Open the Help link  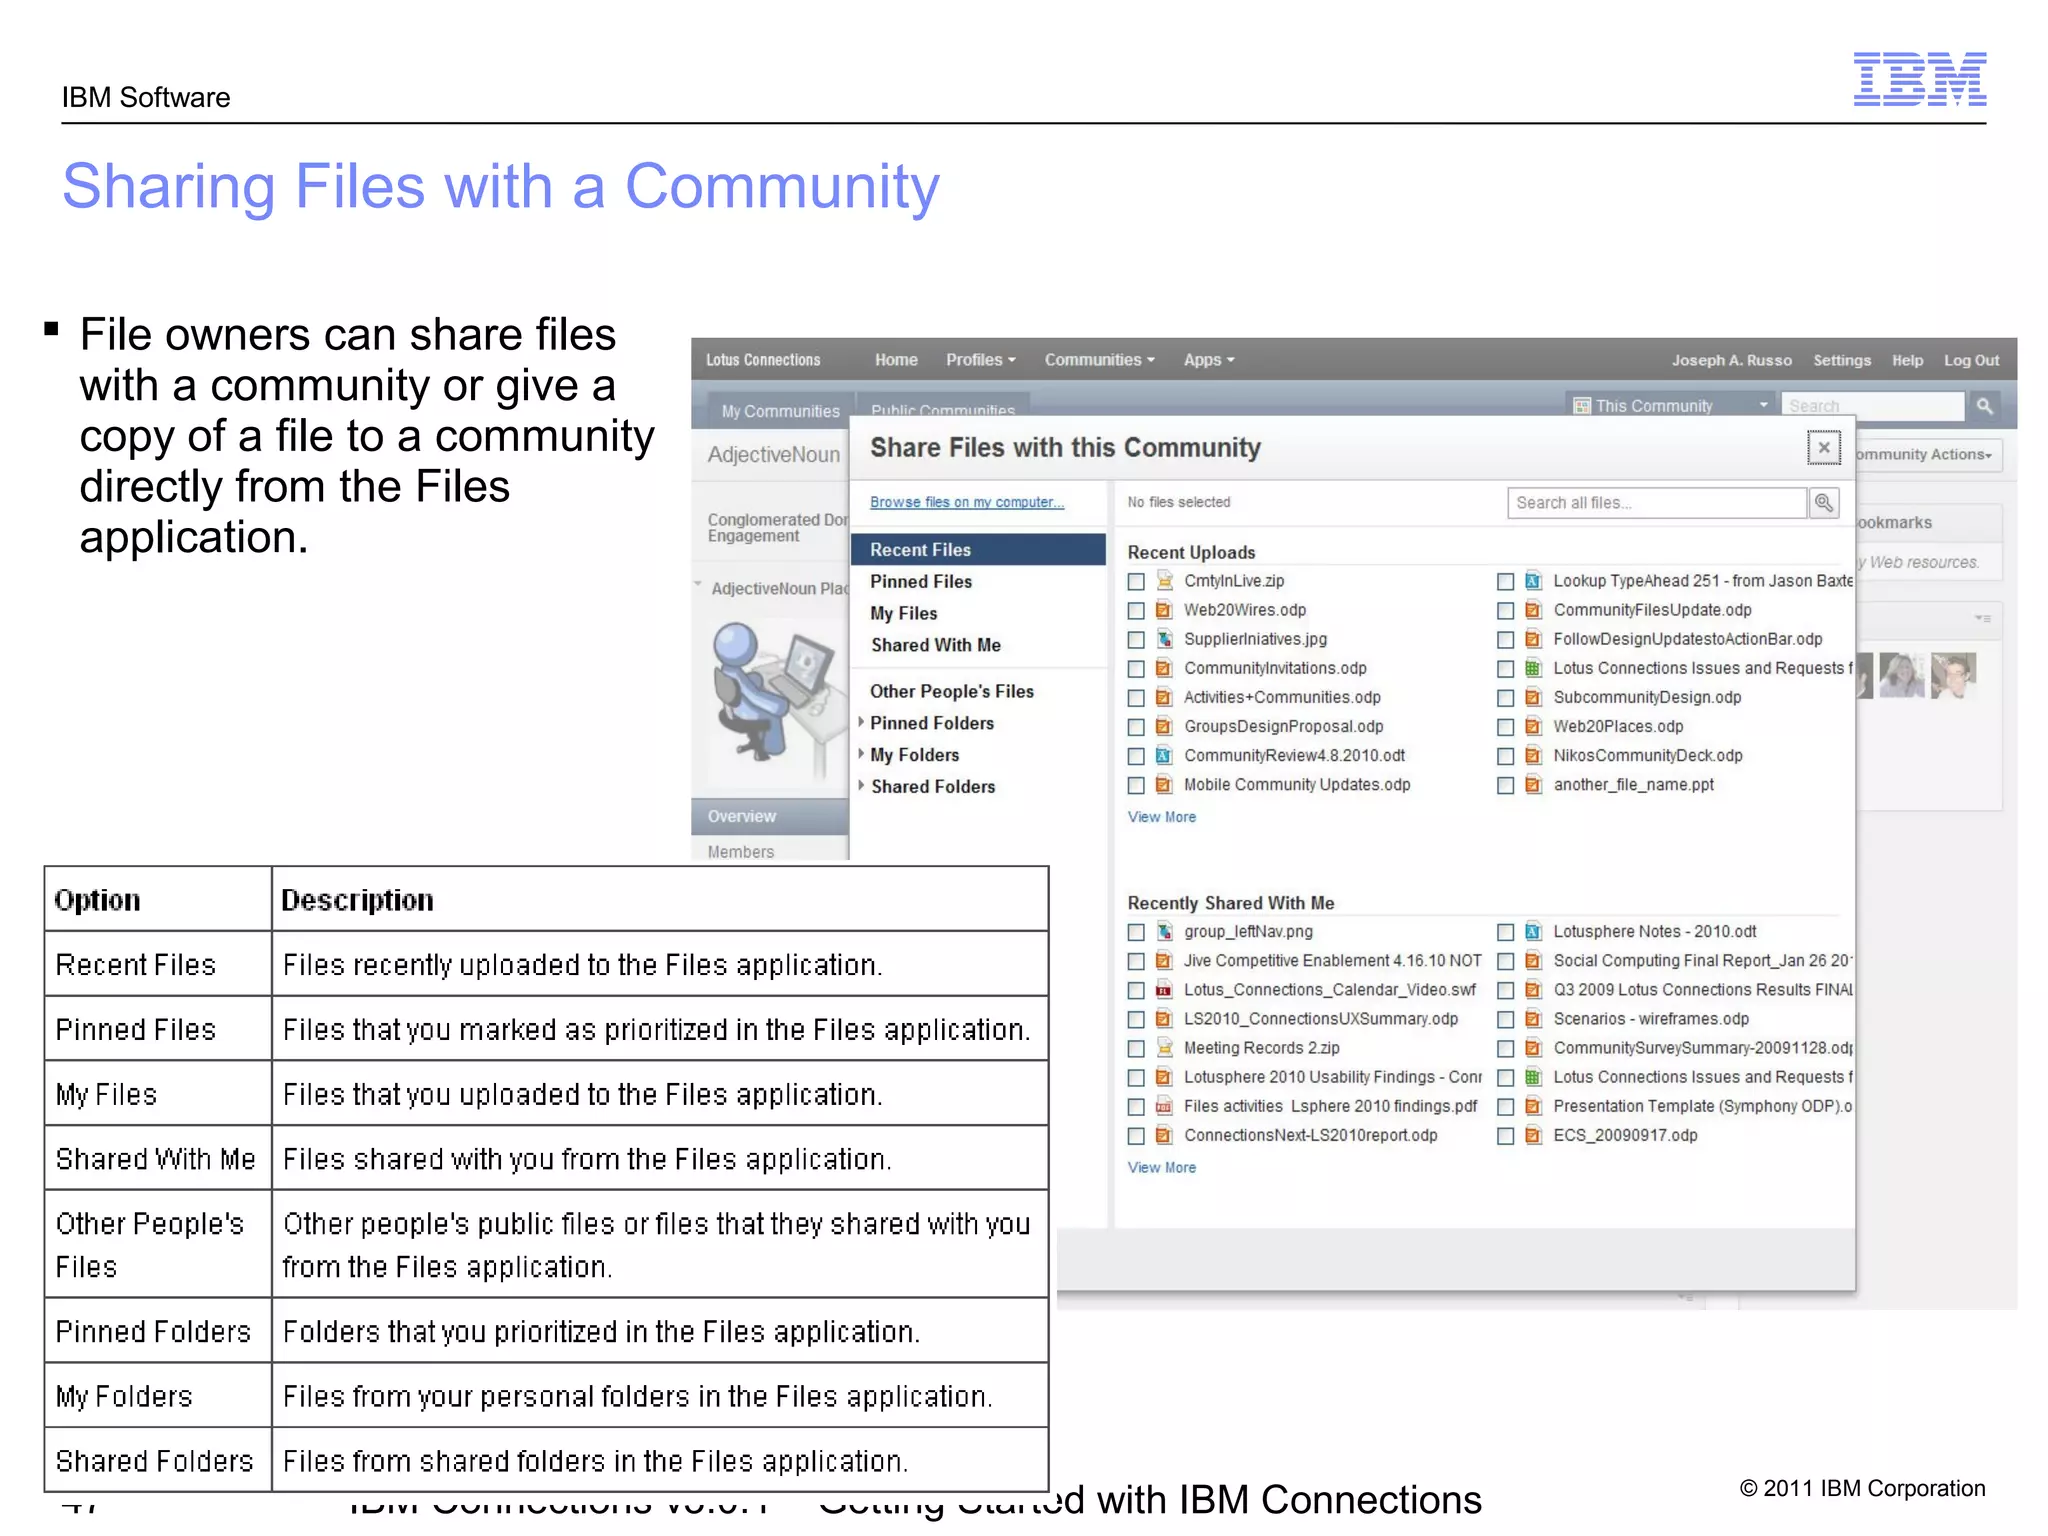coord(1907,361)
